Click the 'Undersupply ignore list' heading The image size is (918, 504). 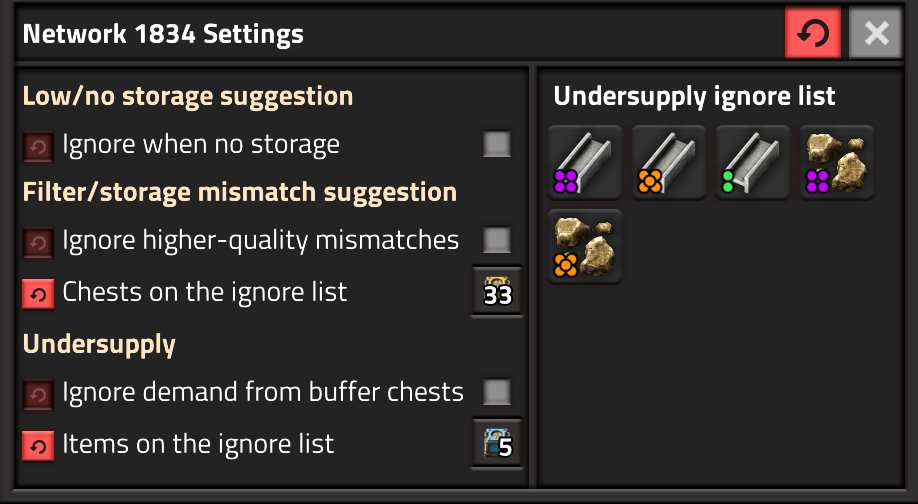(x=694, y=97)
